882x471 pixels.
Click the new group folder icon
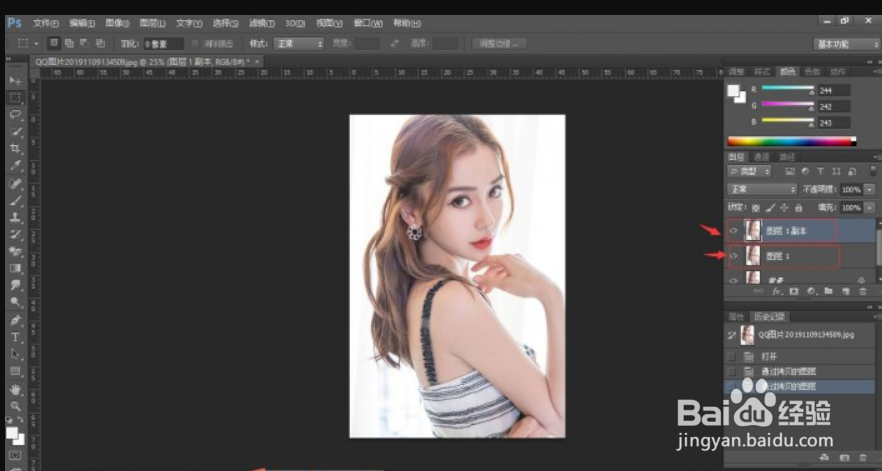[829, 291]
